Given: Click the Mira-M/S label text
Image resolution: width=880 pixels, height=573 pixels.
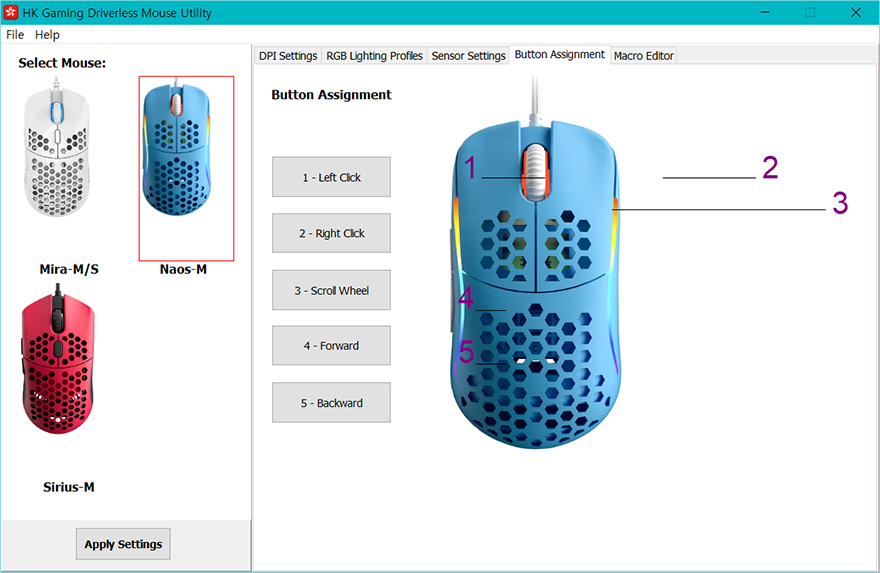Looking at the screenshot, I should pyautogui.click(x=69, y=269).
